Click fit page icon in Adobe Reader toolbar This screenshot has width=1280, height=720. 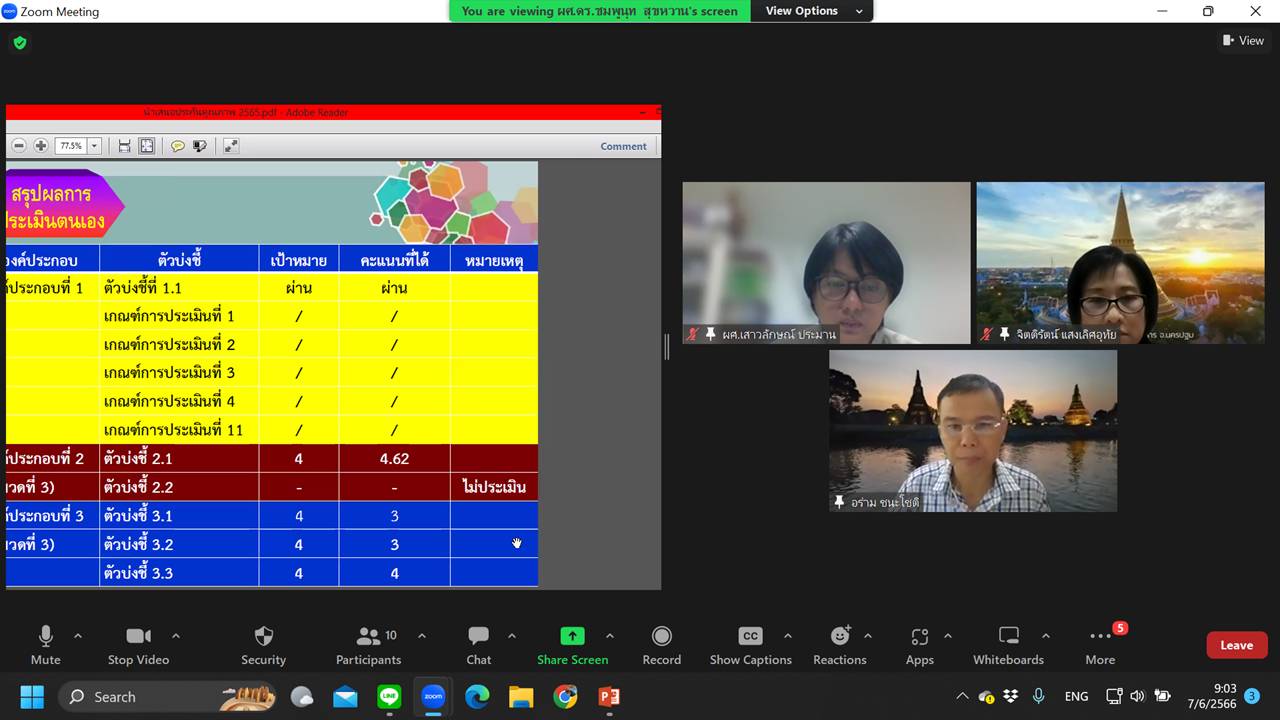click(147, 146)
